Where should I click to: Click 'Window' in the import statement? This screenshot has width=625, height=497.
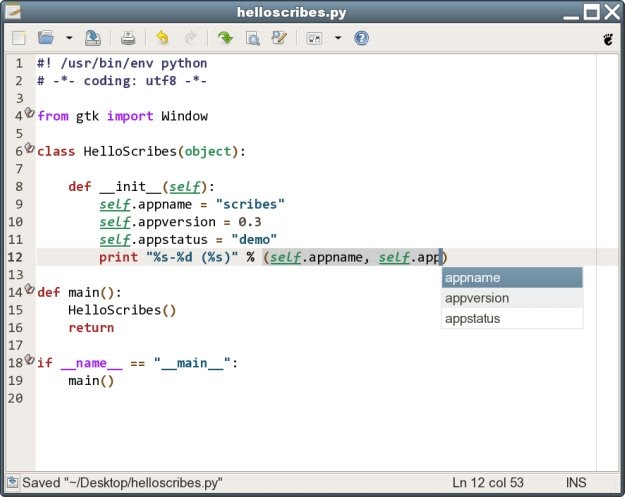(185, 116)
